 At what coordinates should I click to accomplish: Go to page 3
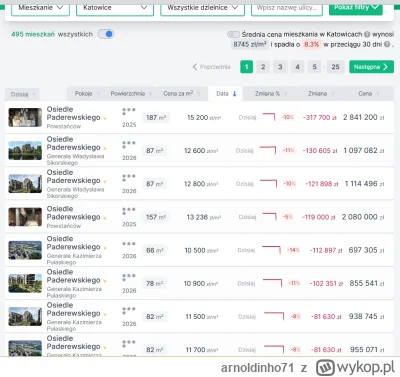tap(280, 67)
